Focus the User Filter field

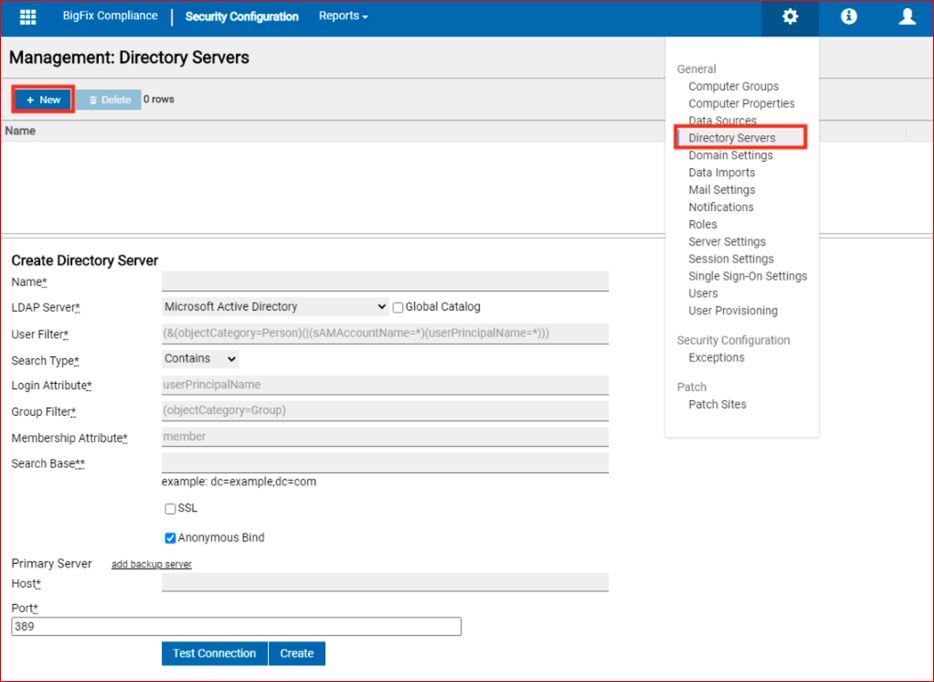pyautogui.click(x=385, y=334)
